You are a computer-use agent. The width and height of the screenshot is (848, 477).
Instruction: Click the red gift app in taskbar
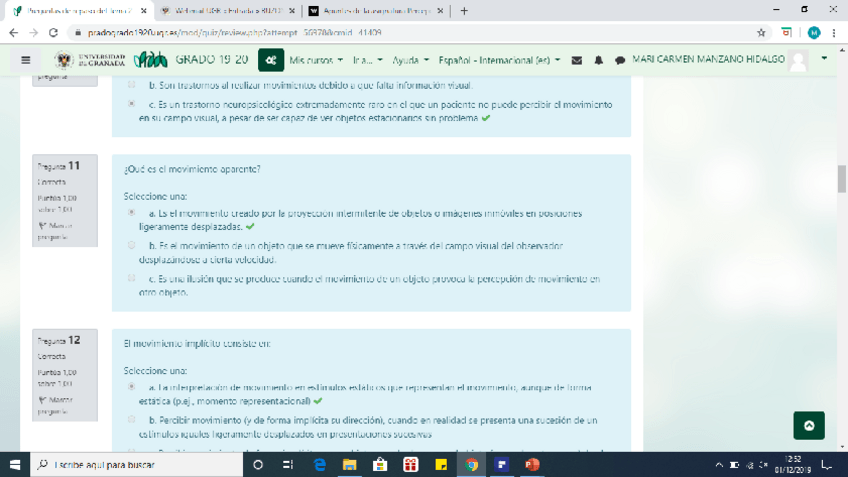coord(410,465)
